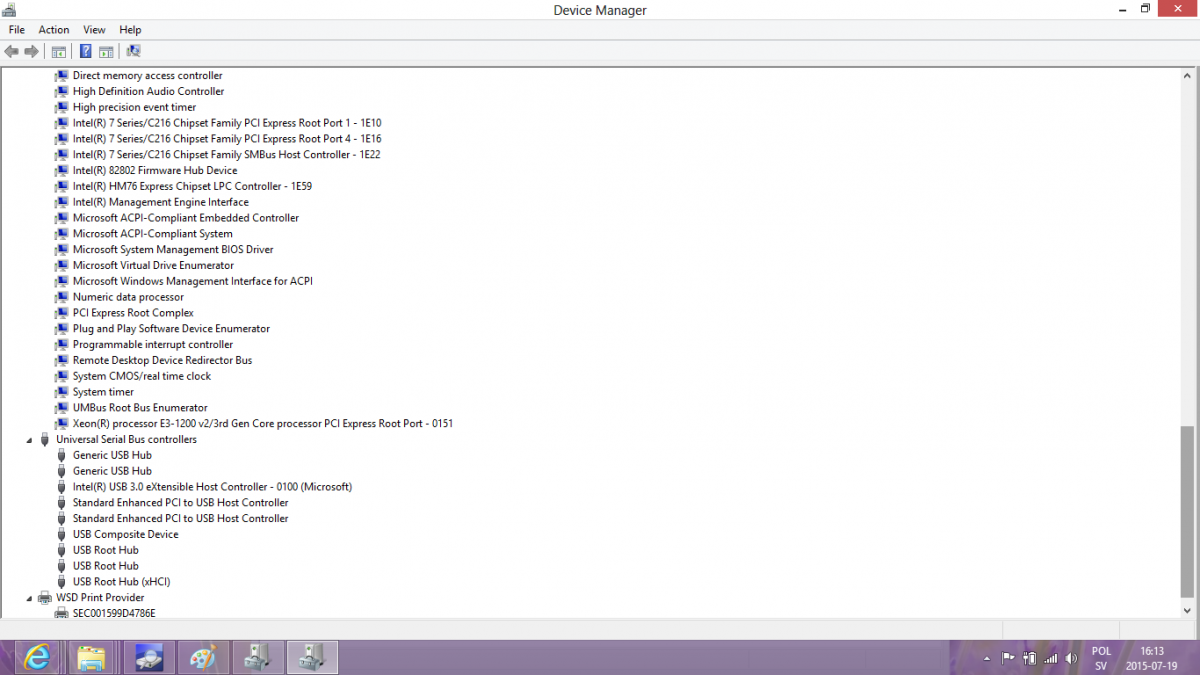Viewport: 1200px width, 675px height.
Task: Open the View menu
Action: [x=94, y=30]
